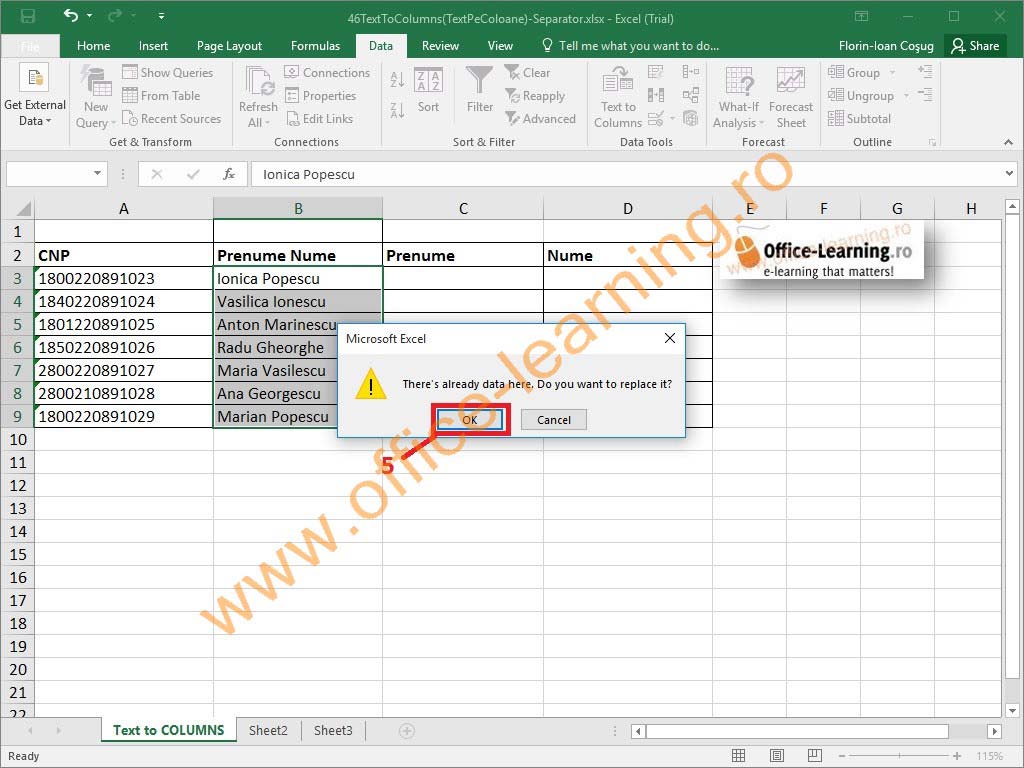Open Ribbon Display Options

(861, 16)
